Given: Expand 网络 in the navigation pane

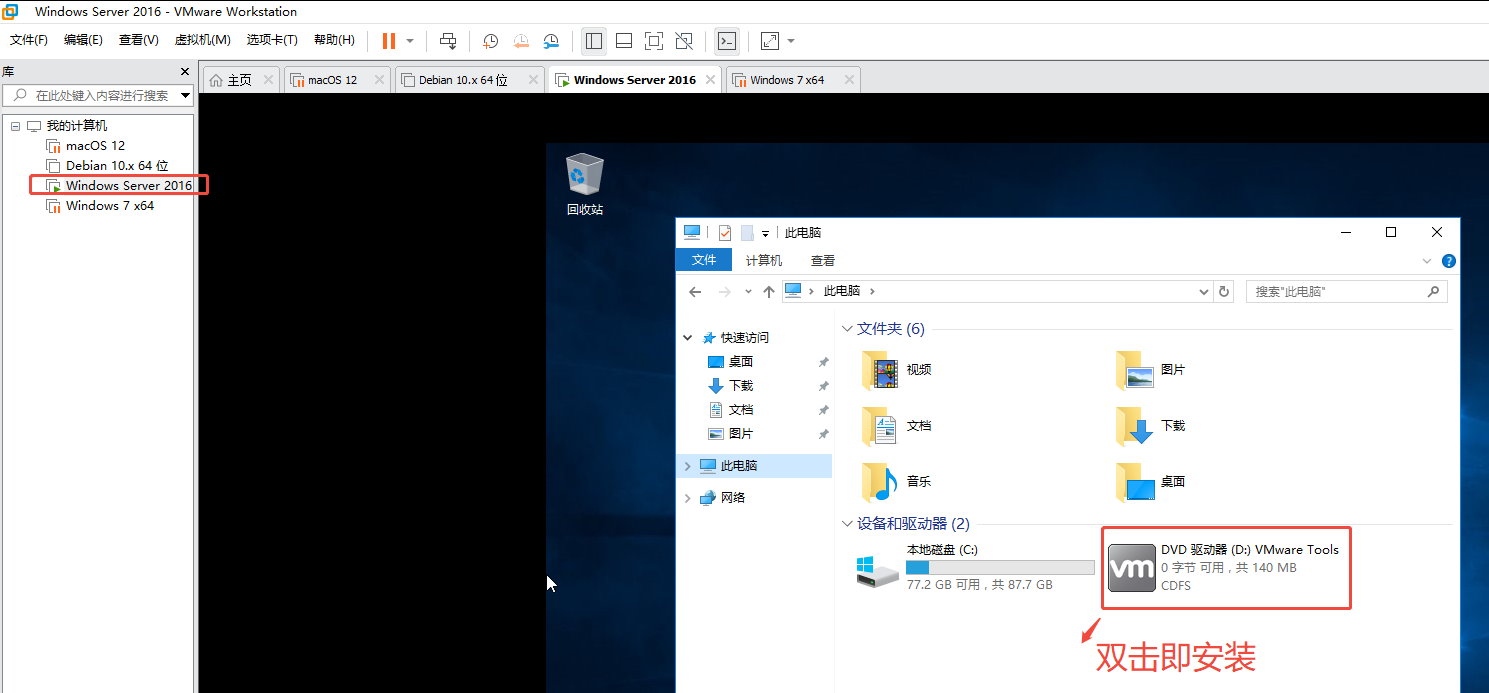Looking at the screenshot, I should click(688, 498).
